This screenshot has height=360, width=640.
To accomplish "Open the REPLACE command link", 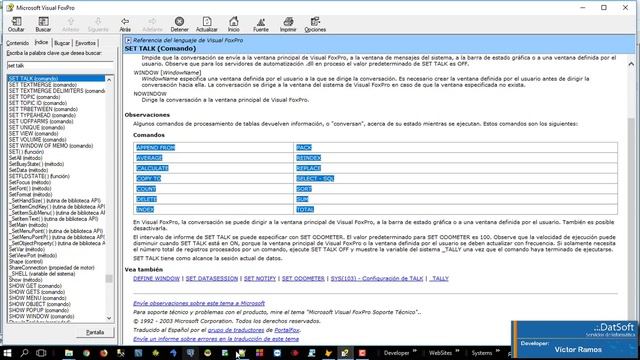I will tap(309, 168).
